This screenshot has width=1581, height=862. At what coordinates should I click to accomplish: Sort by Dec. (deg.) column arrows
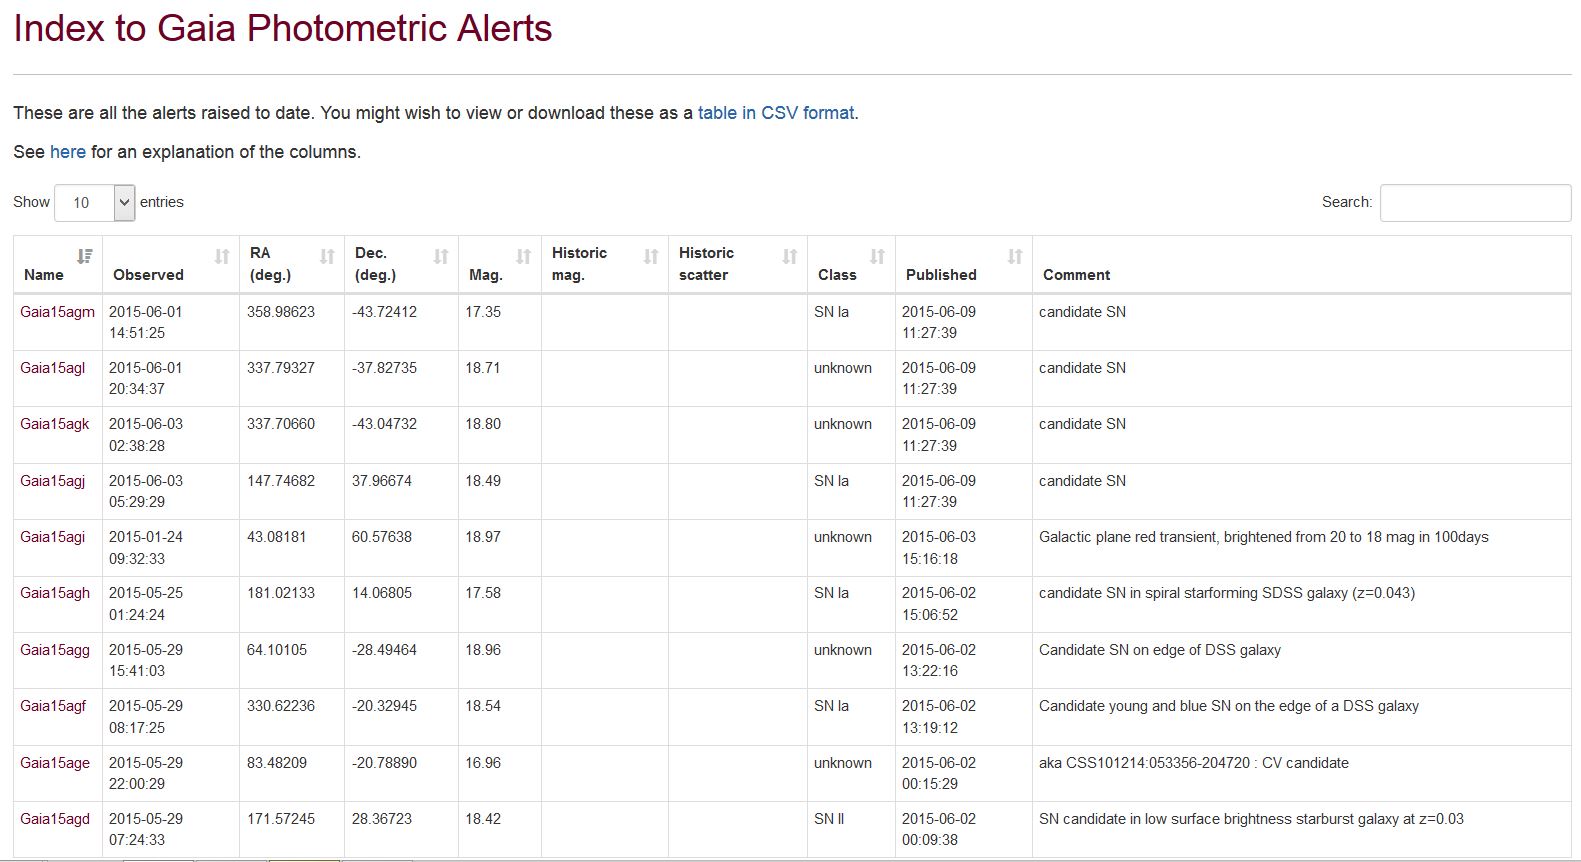(441, 256)
